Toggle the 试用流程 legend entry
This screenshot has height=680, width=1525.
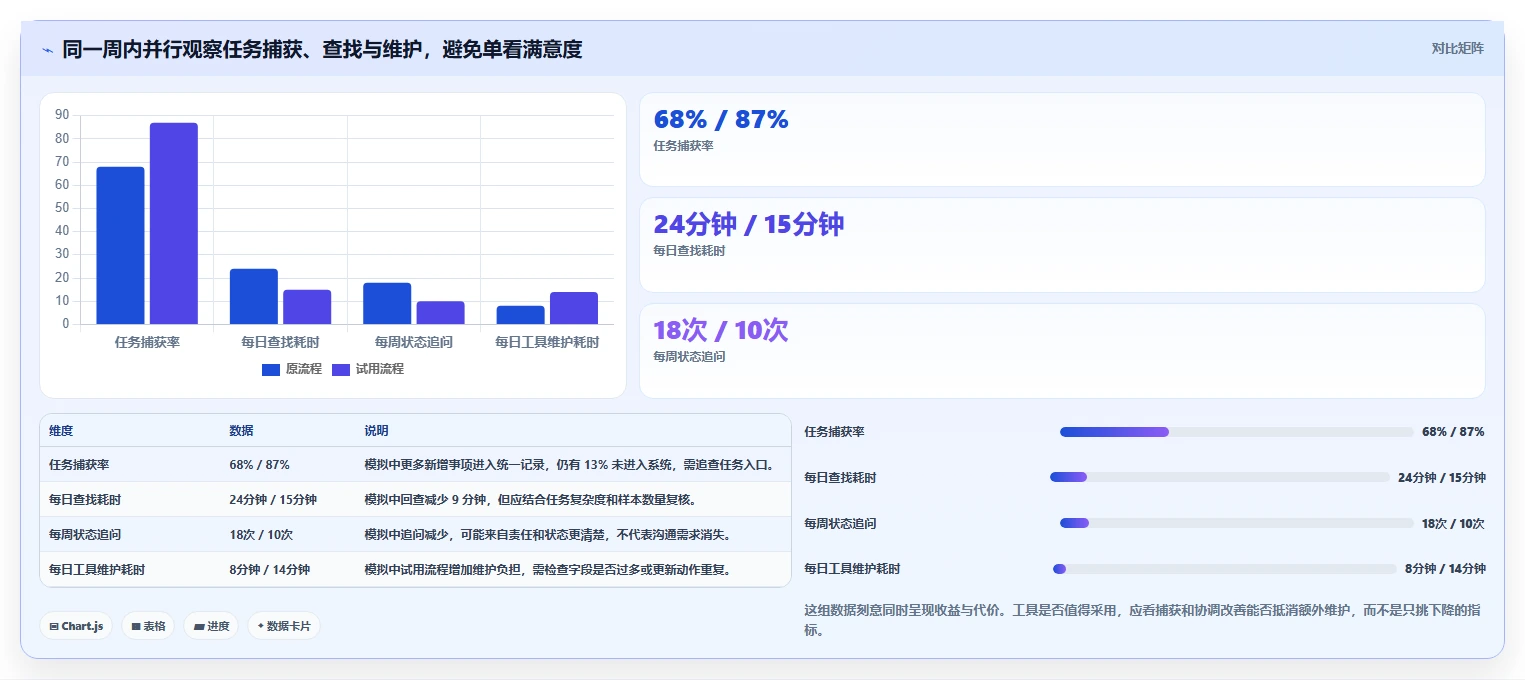tap(368, 369)
